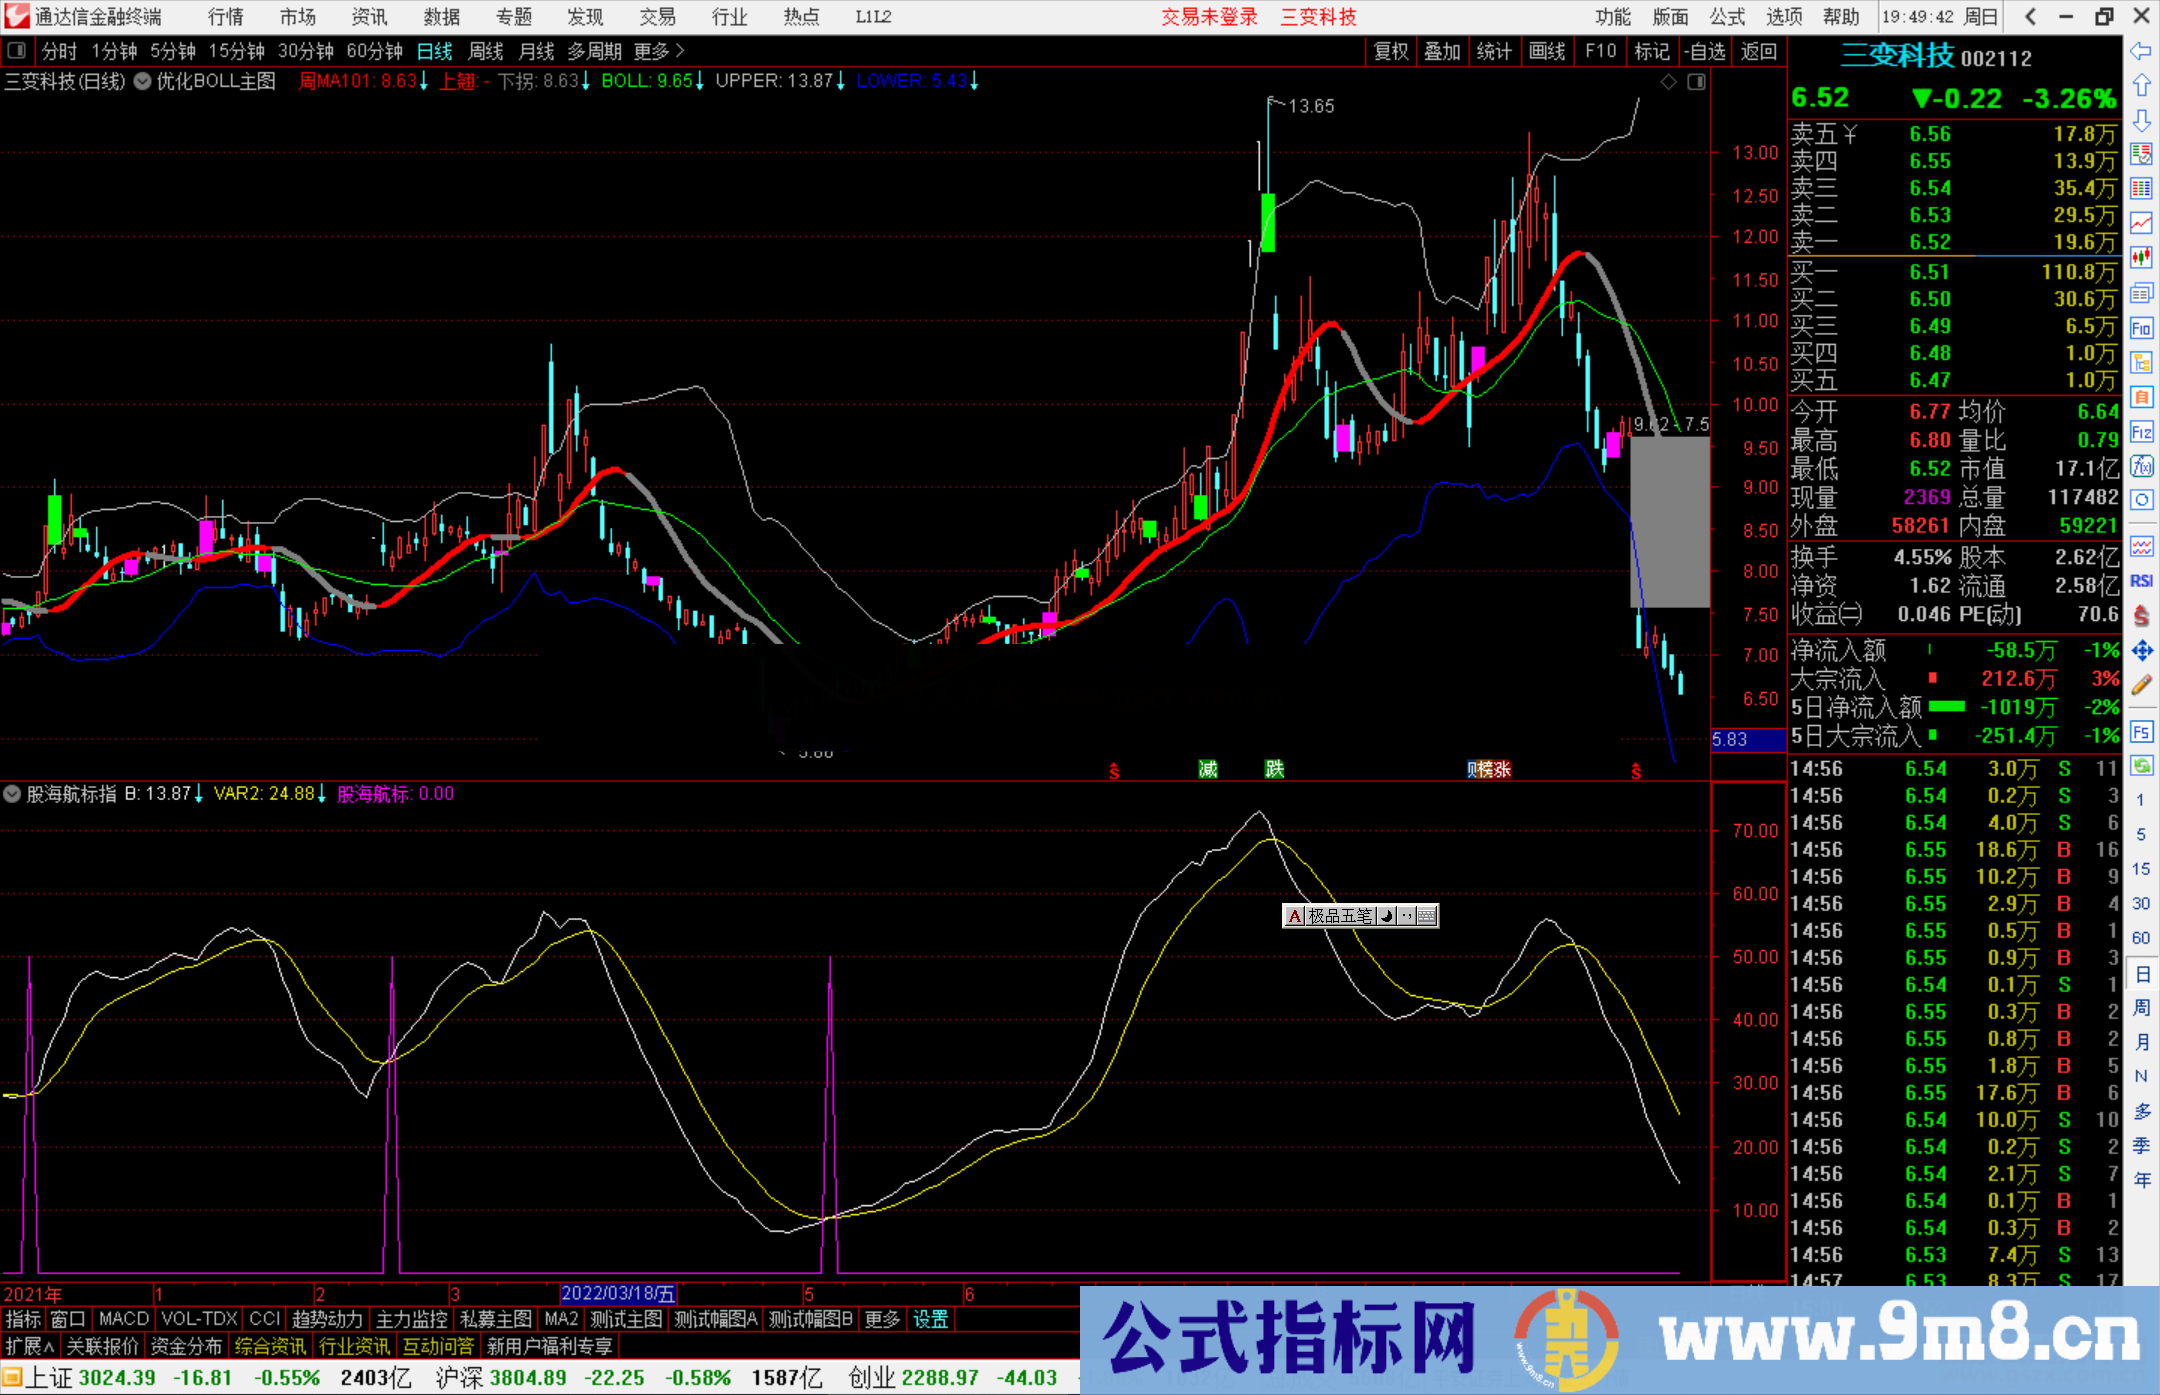Toggle 复权 price adjustment mode
Screen dimensions: 2160x1395
coord(1391,51)
